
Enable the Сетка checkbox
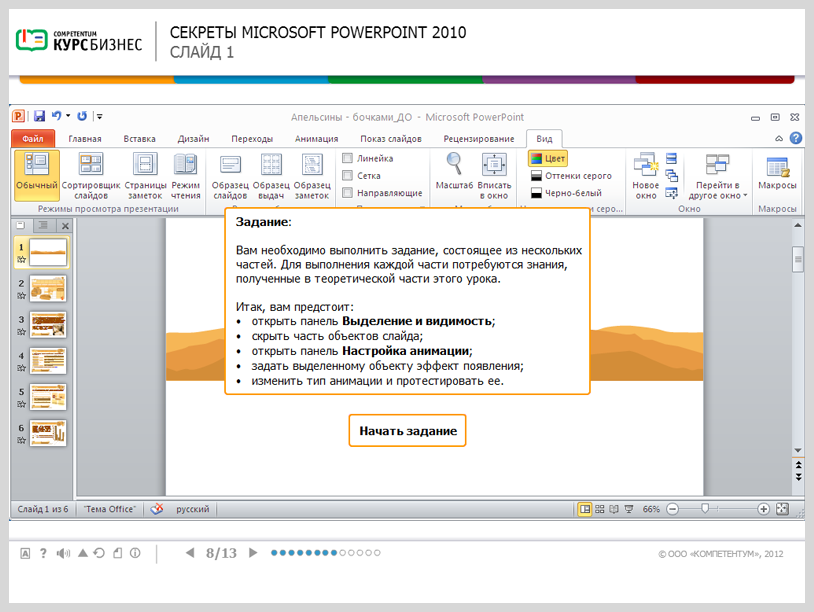coord(348,175)
